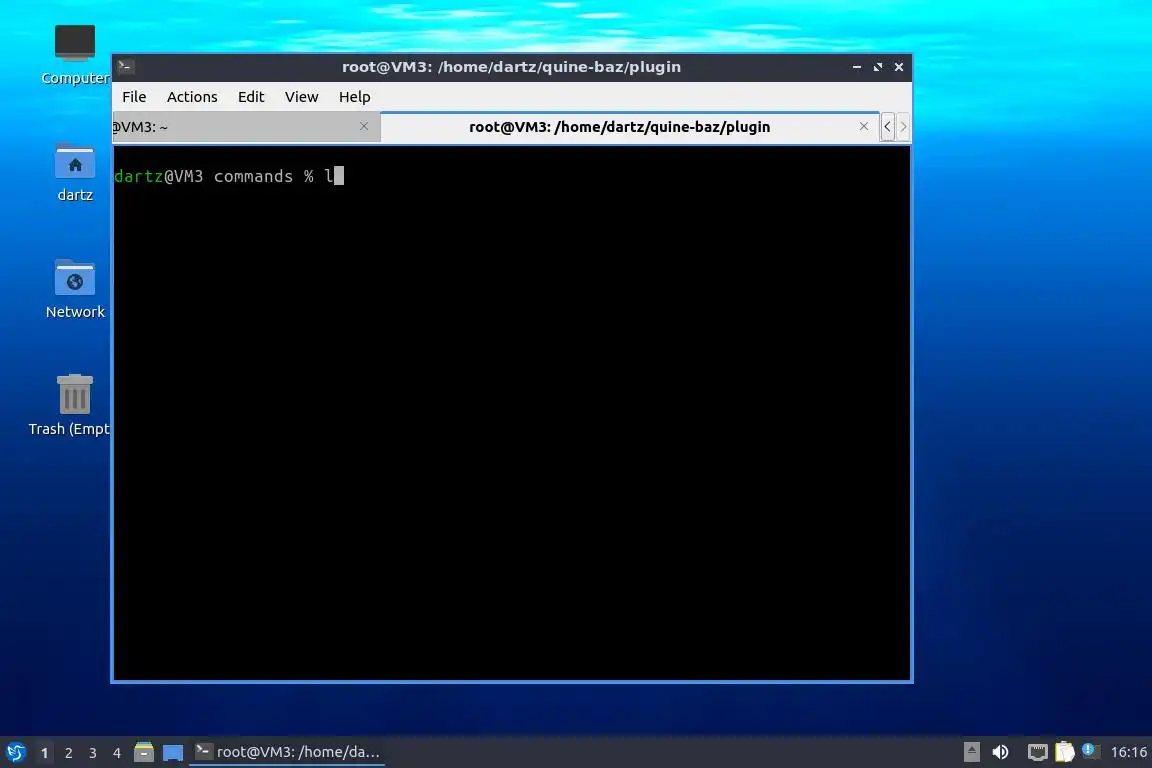Open the update notifier tray icon
1152x768 pixels.
coord(1090,751)
